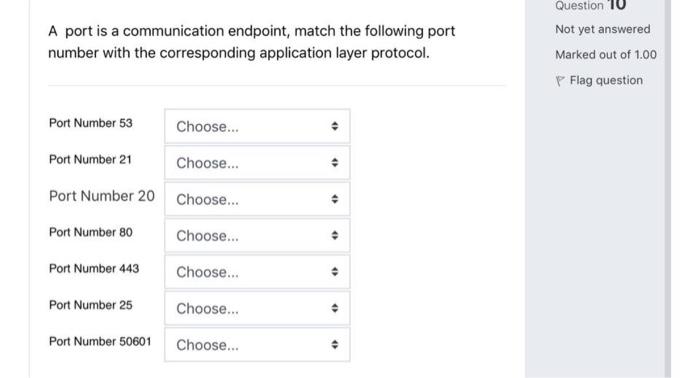The height and width of the screenshot is (378, 700).
Task: Click the arrow icon for Port Number 20
Action: (334, 199)
